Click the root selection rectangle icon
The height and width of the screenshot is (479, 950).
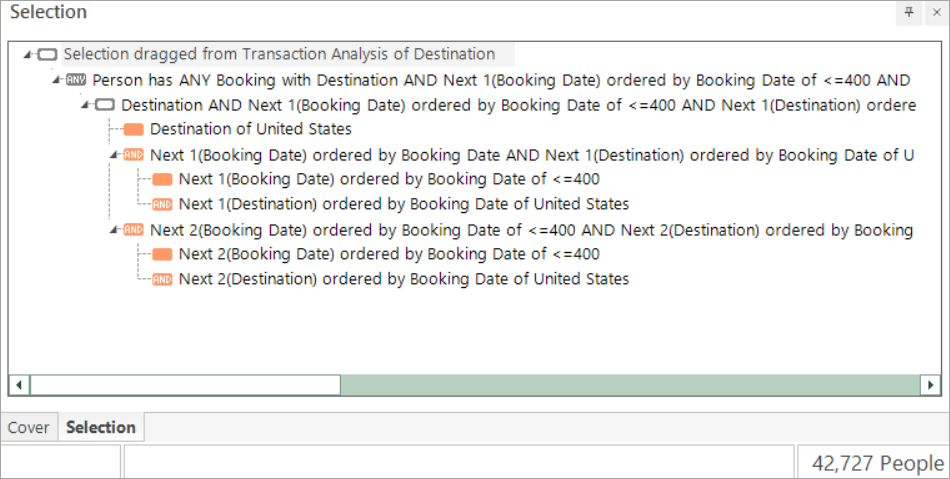pos(47,55)
